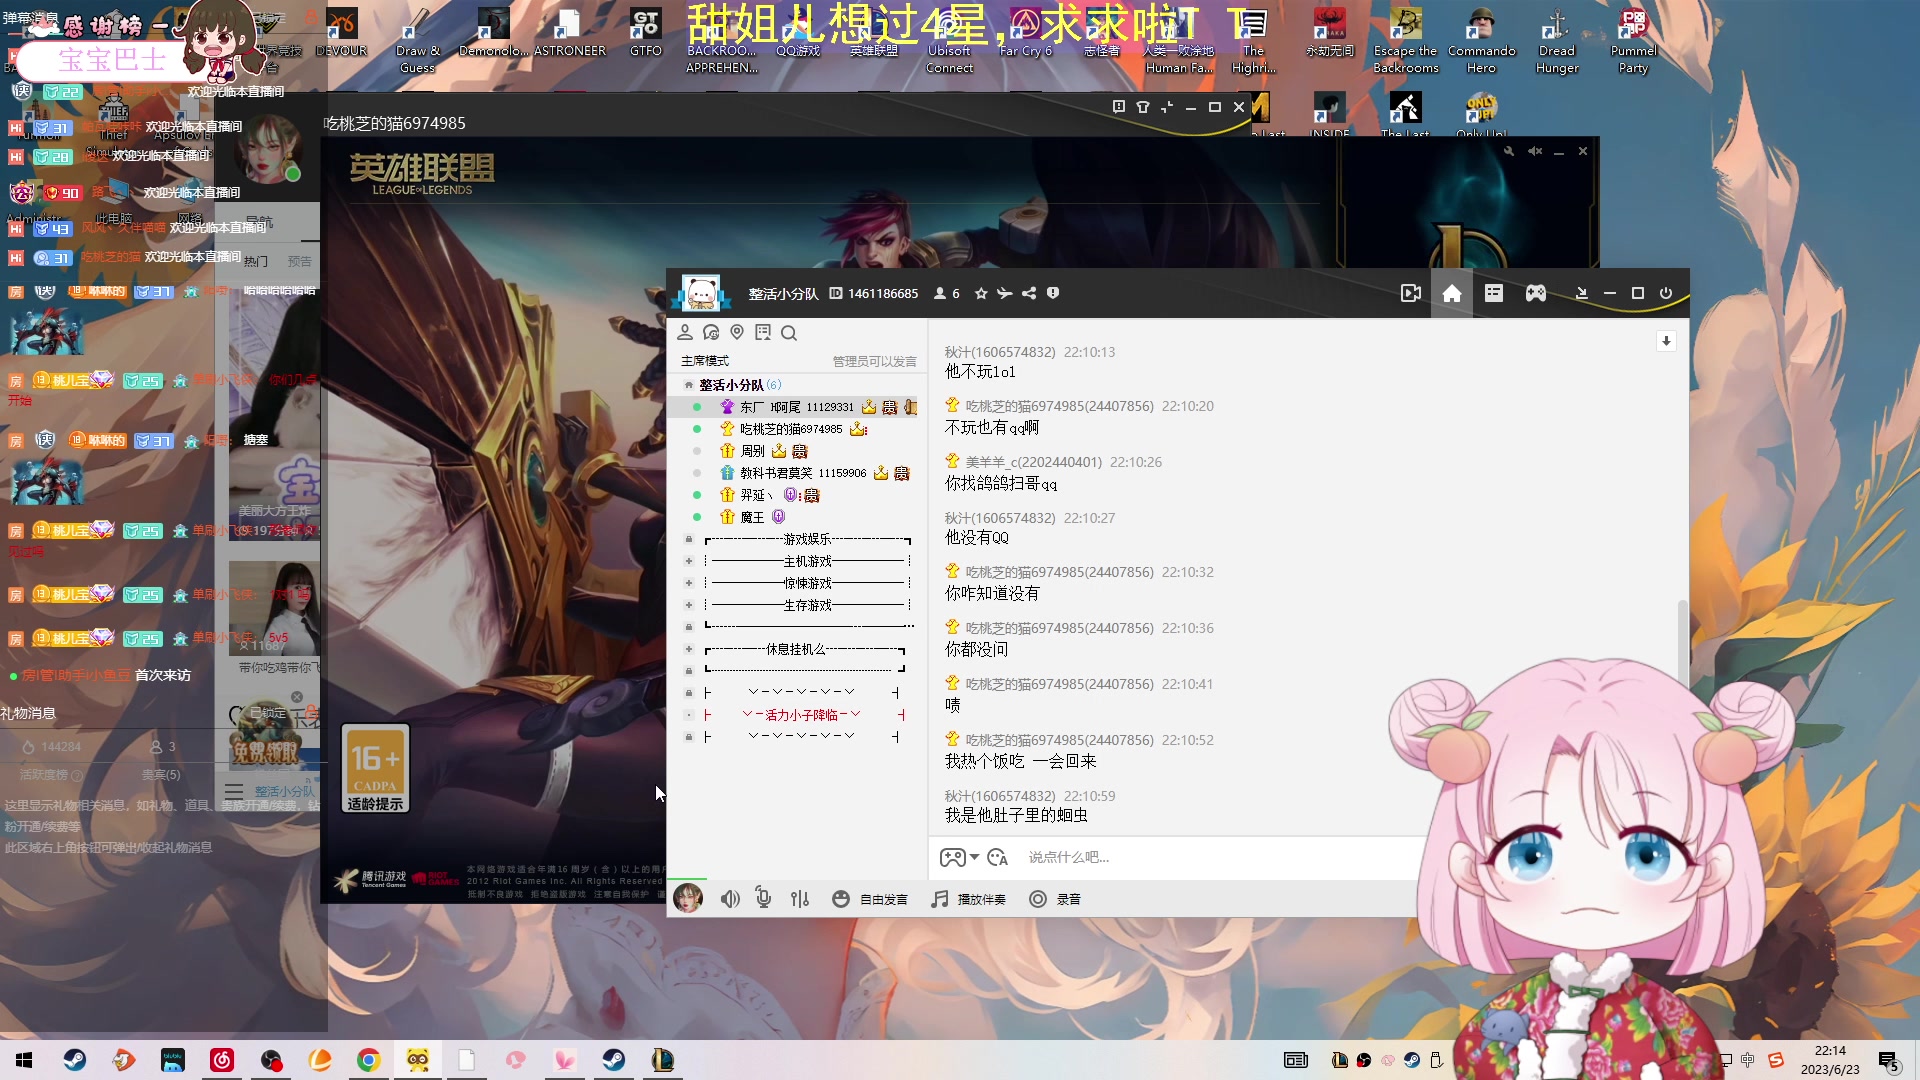Screen dimensions: 1920x1080
Task: Open the 整活小分队 channel avatar
Action: pyautogui.click(x=700, y=293)
